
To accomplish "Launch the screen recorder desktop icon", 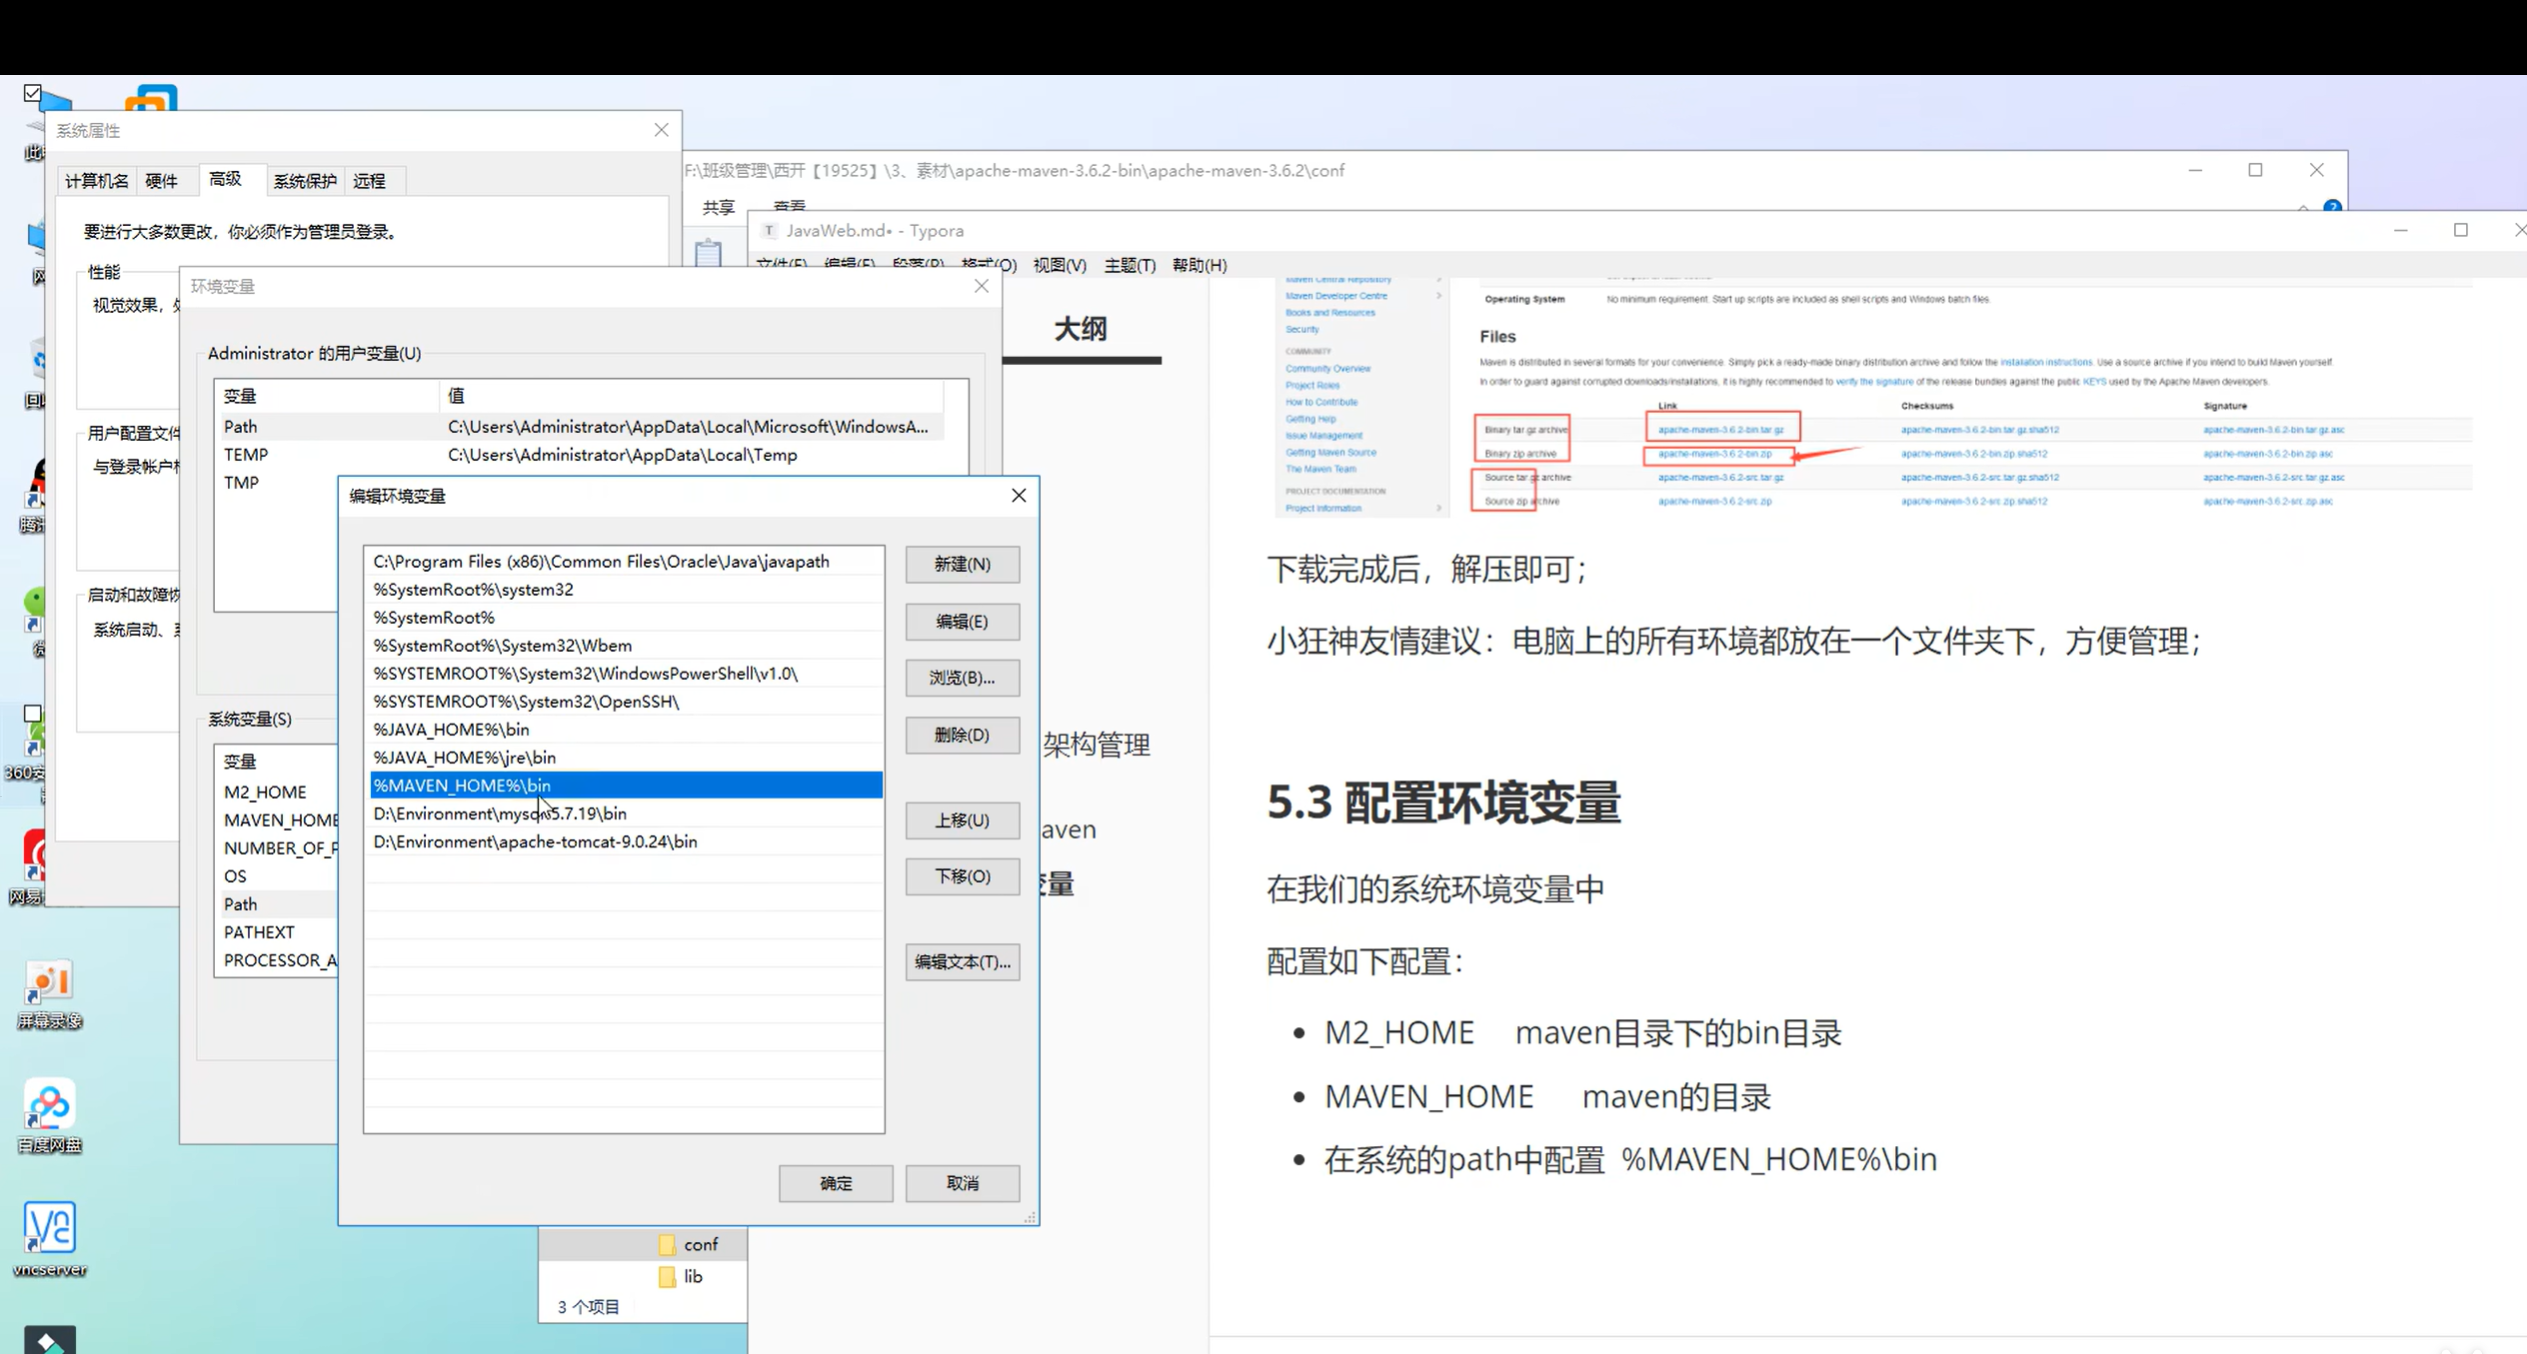I will tap(49, 984).
